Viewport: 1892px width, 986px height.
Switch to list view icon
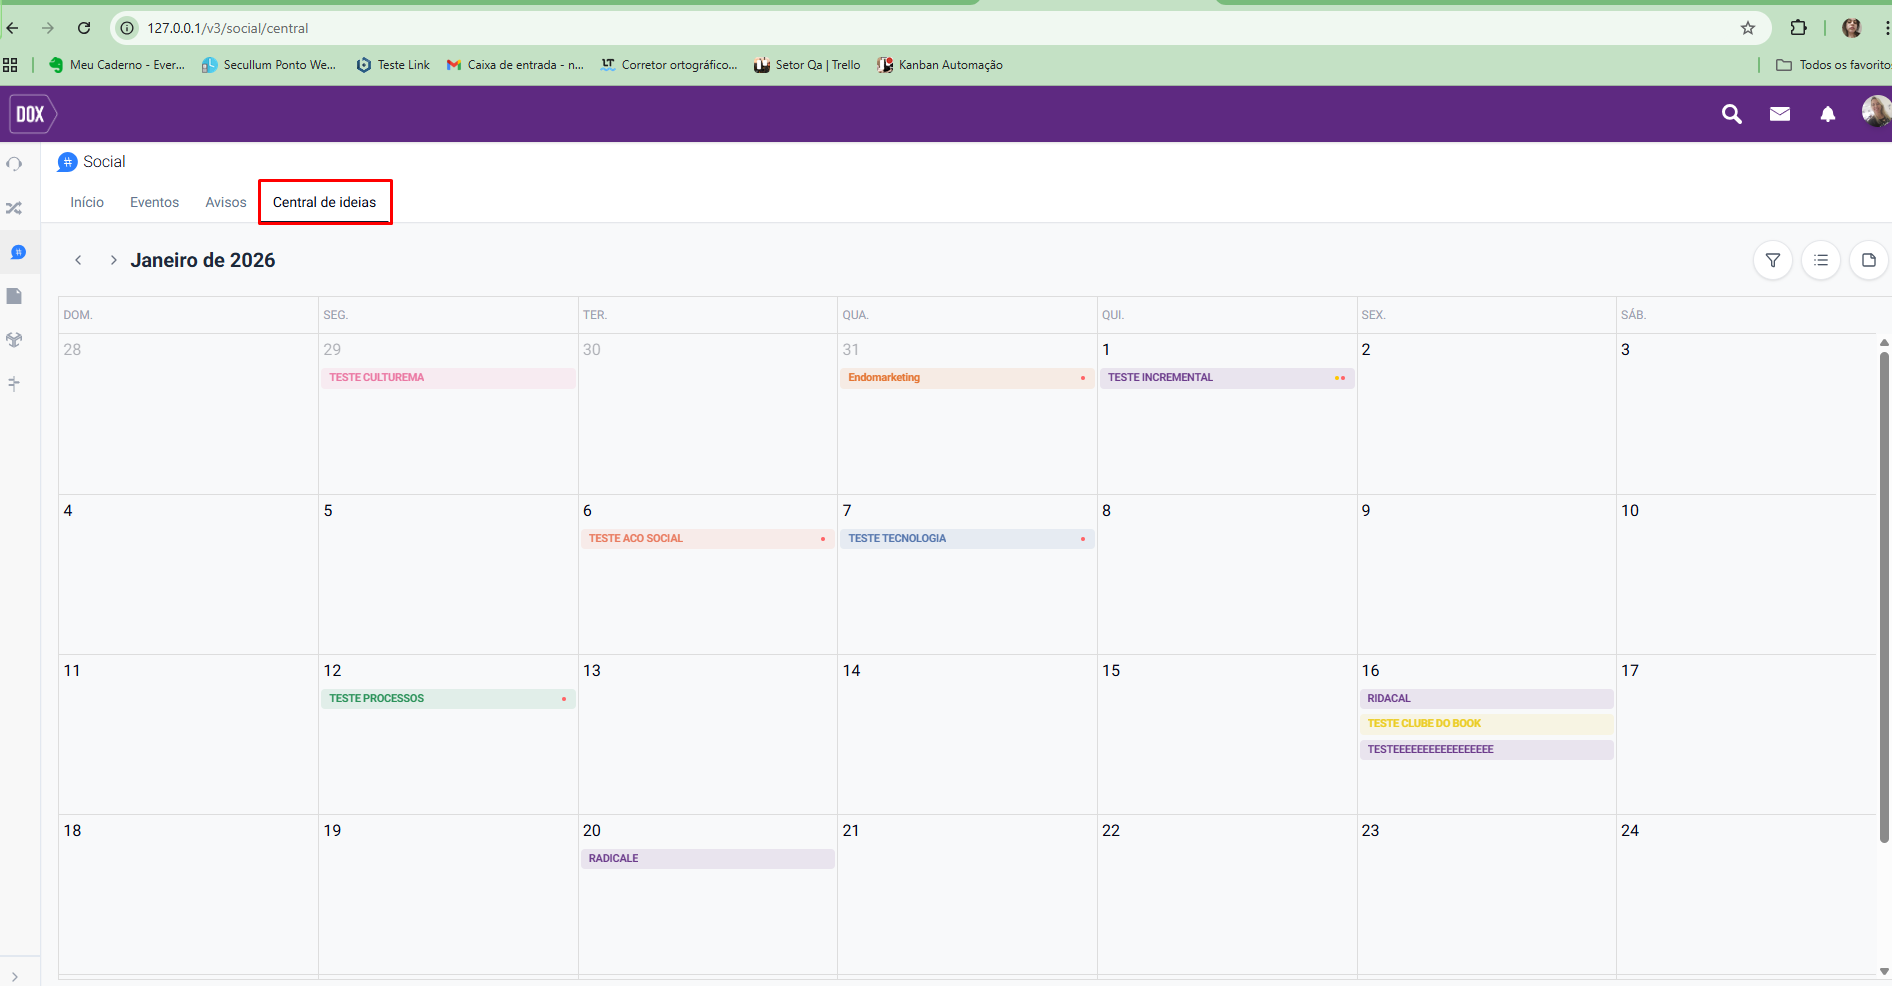tap(1820, 260)
